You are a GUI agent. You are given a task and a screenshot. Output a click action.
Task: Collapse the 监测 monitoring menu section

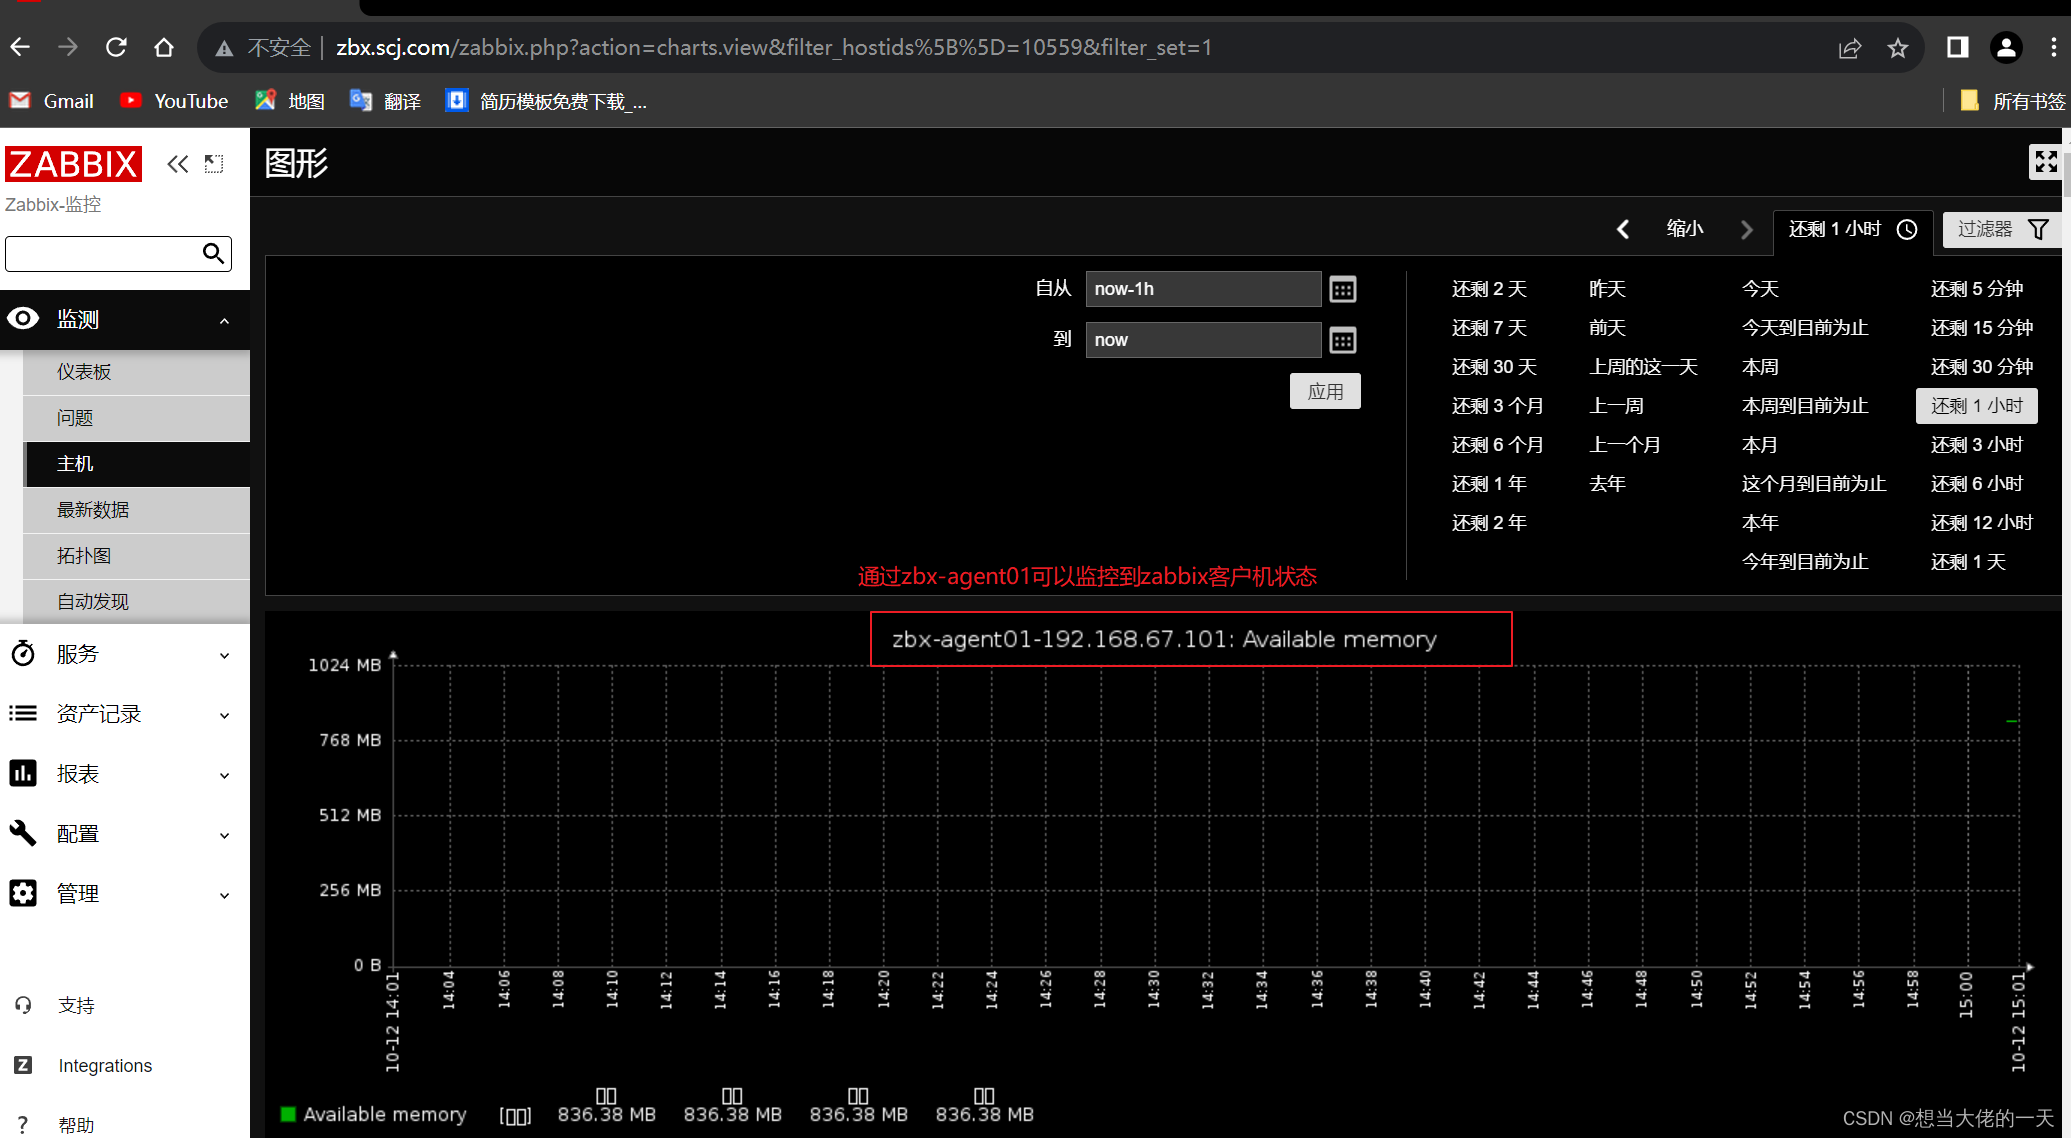(x=125, y=320)
